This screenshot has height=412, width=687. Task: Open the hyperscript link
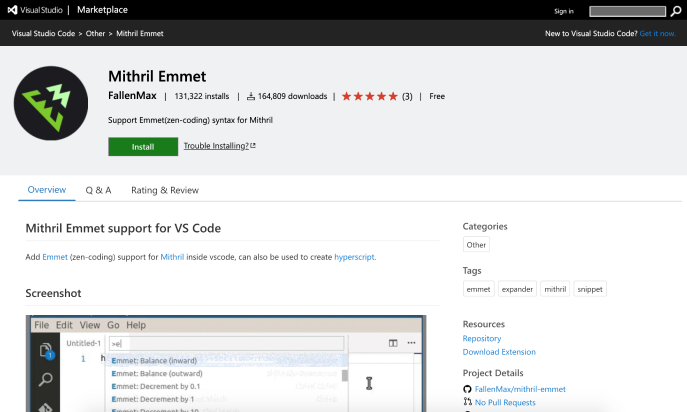(354, 257)
